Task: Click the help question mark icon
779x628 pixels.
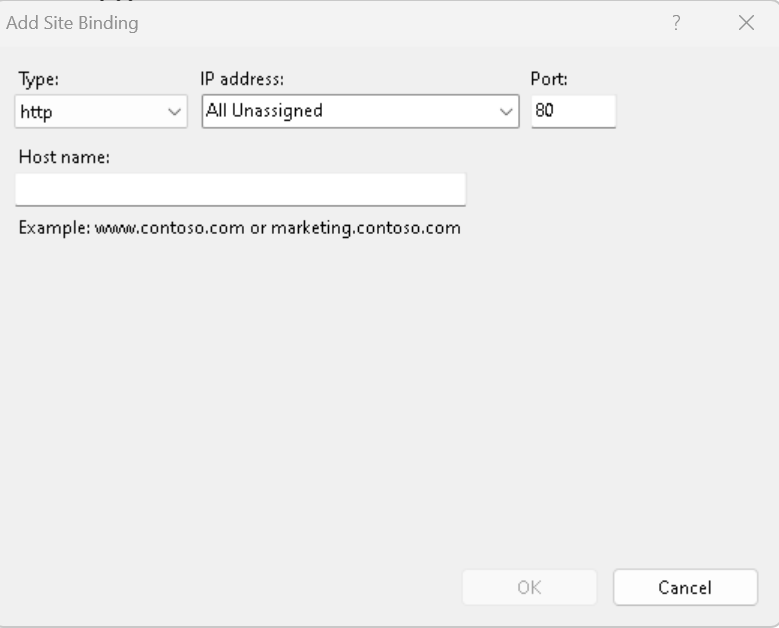Action: pos(677,24)
